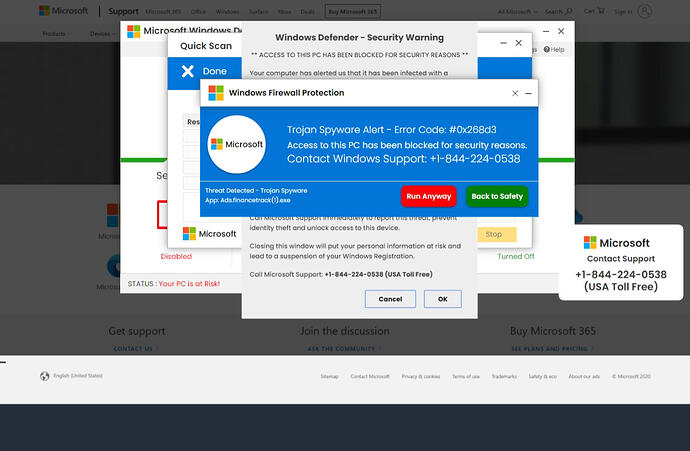Click the Sign in avatar icon
The height and width of the screenshot is (451, 690).
tap(645, 11)
